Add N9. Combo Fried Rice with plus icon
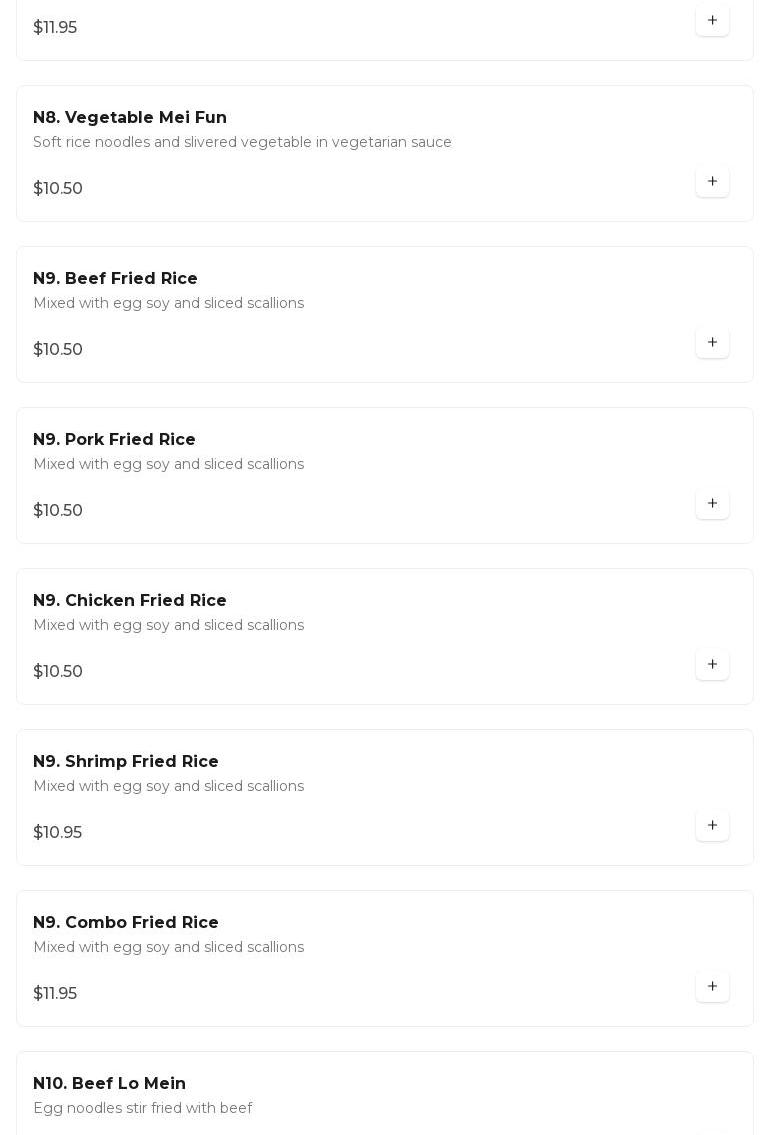This screenshot has width=770, height=1135. [x=712, y=987]
